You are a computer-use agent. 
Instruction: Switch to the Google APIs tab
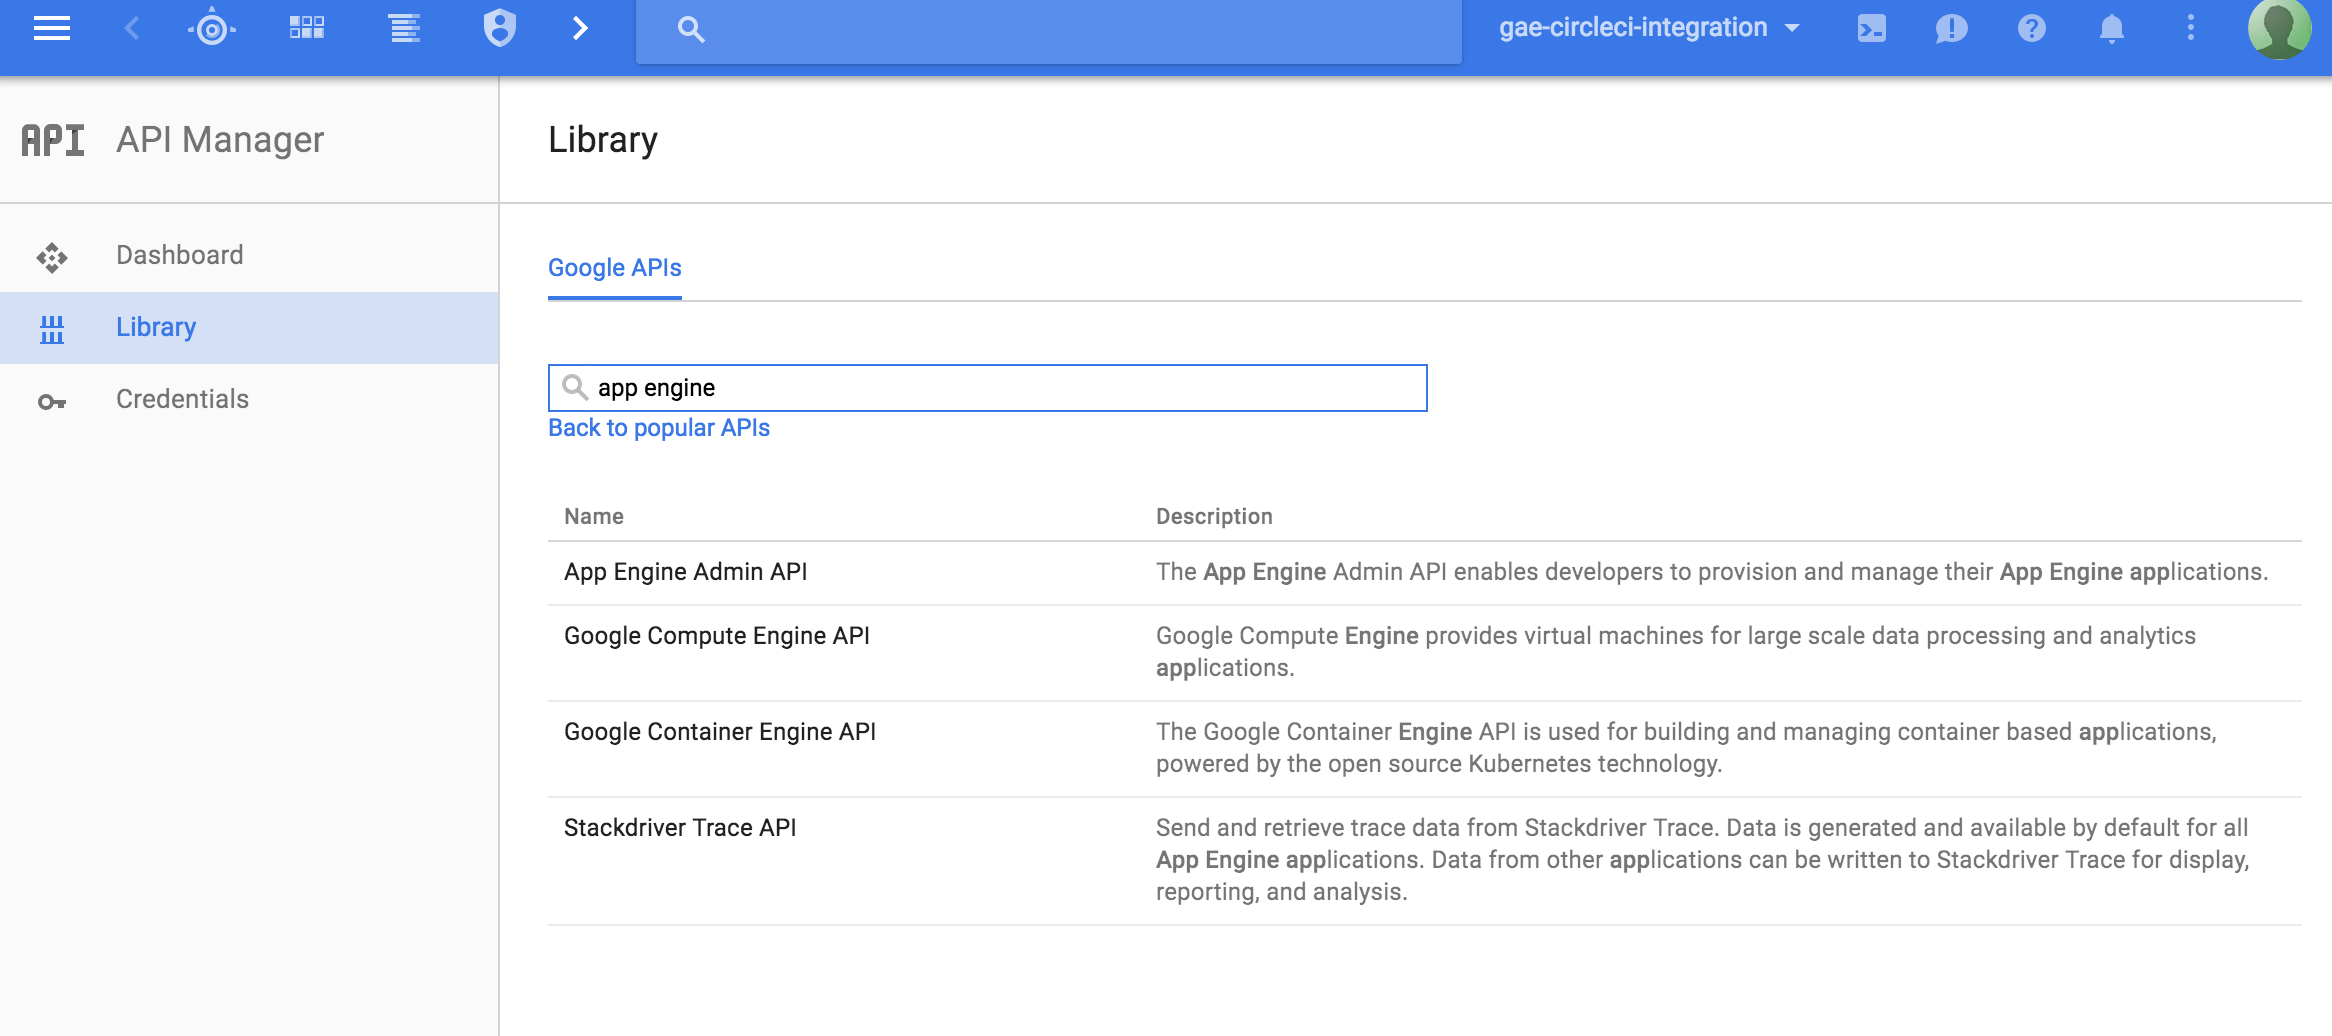click(615, 268)
